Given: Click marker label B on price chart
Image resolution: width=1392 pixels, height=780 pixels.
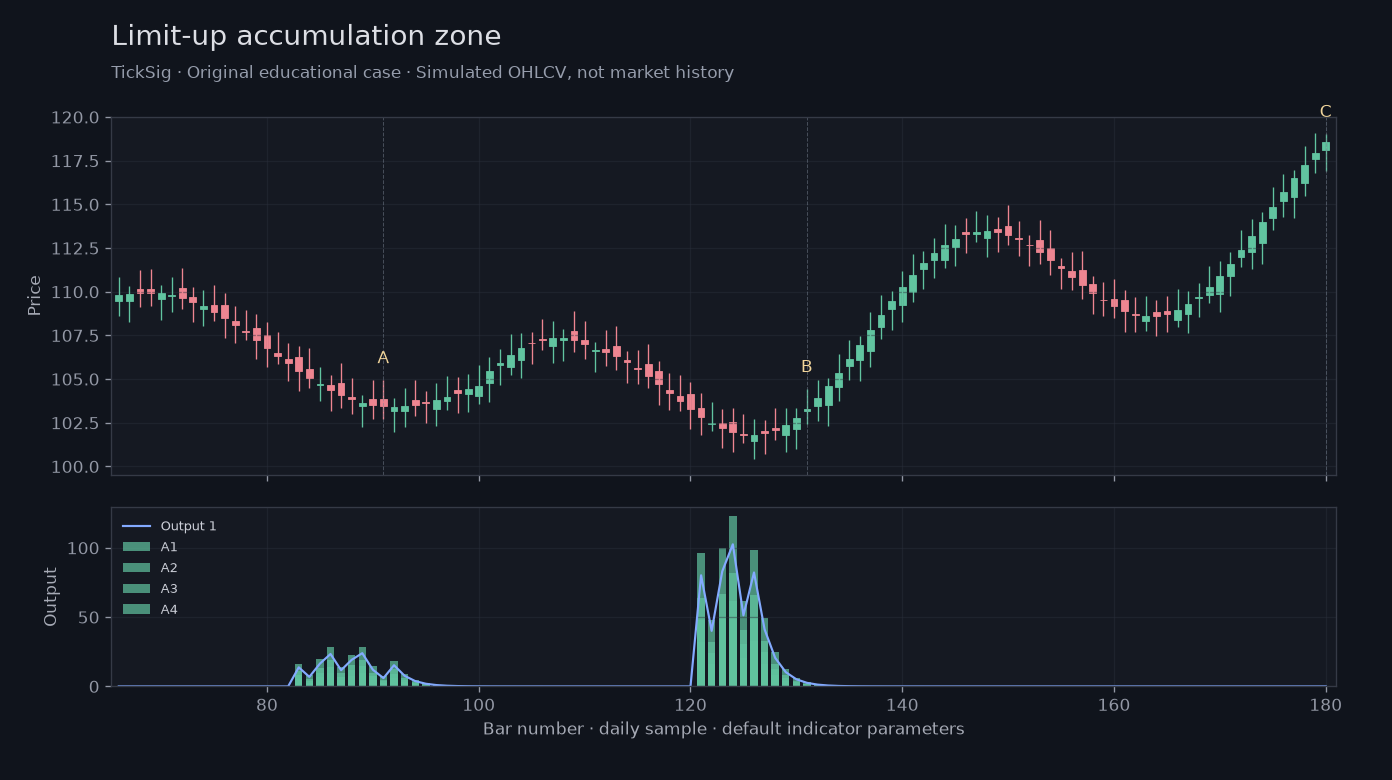Looking at the screenshot, I should (x=806, y=367).
